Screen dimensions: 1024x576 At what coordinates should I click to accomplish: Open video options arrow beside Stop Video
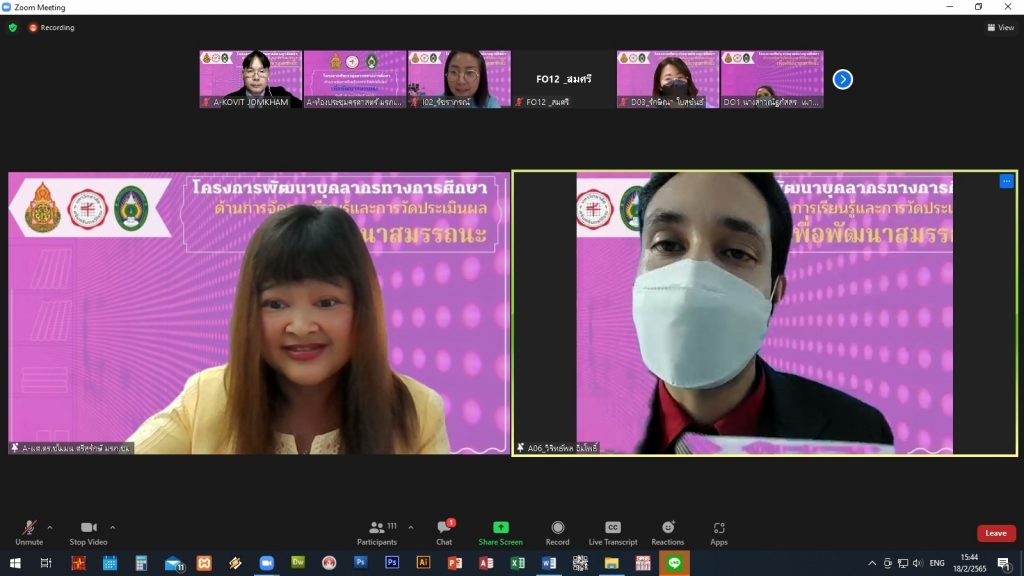(x=112, y=527)
